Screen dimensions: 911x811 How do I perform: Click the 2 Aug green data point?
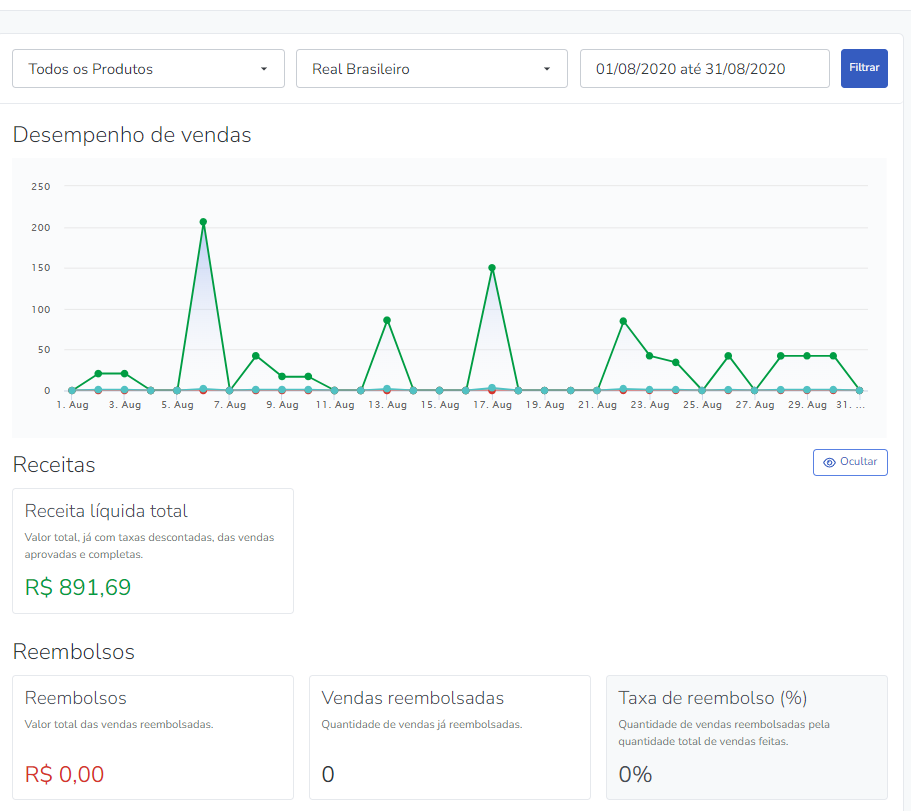point(98,374)
